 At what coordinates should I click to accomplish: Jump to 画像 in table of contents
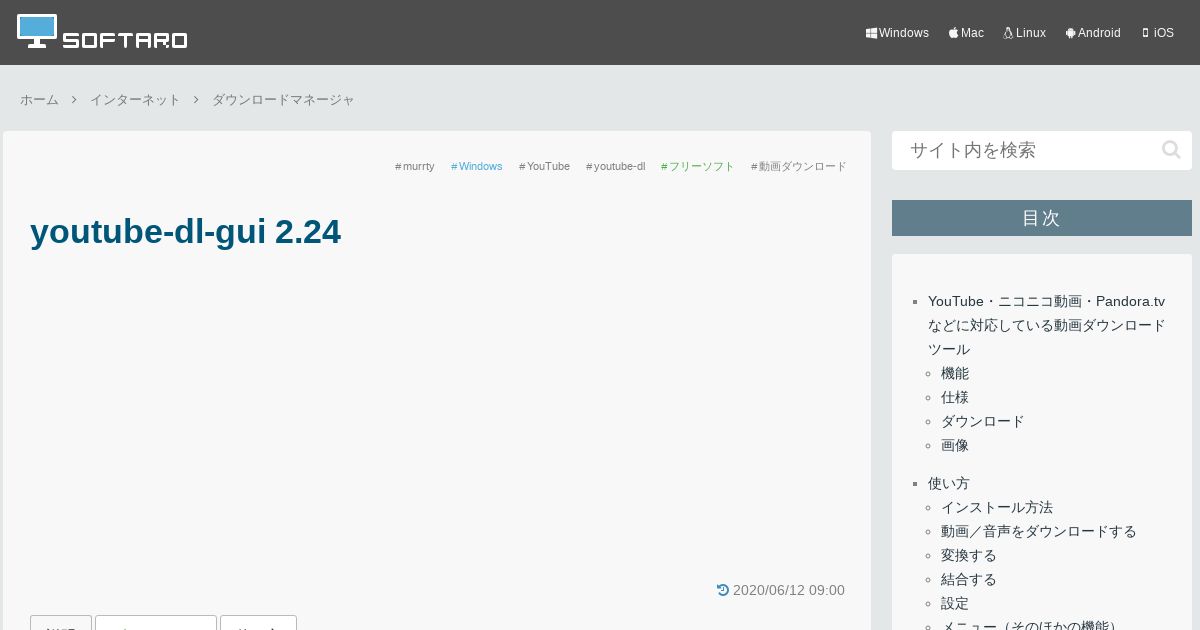(x=955, y=445)
